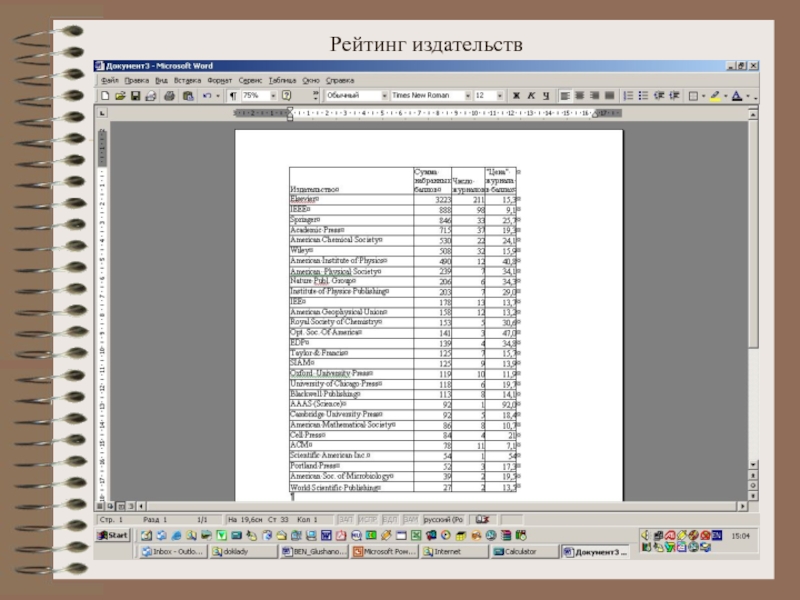Toggle bold formatting (Ж button)
The width and height of the screenshot is (800, 600).
tap(516, 96)
